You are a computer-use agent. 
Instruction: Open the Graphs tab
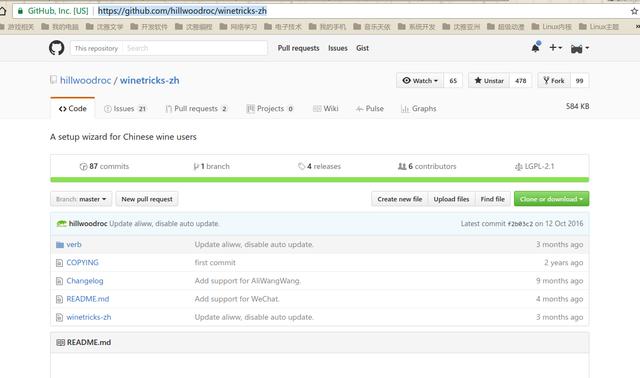coord(419,109)
